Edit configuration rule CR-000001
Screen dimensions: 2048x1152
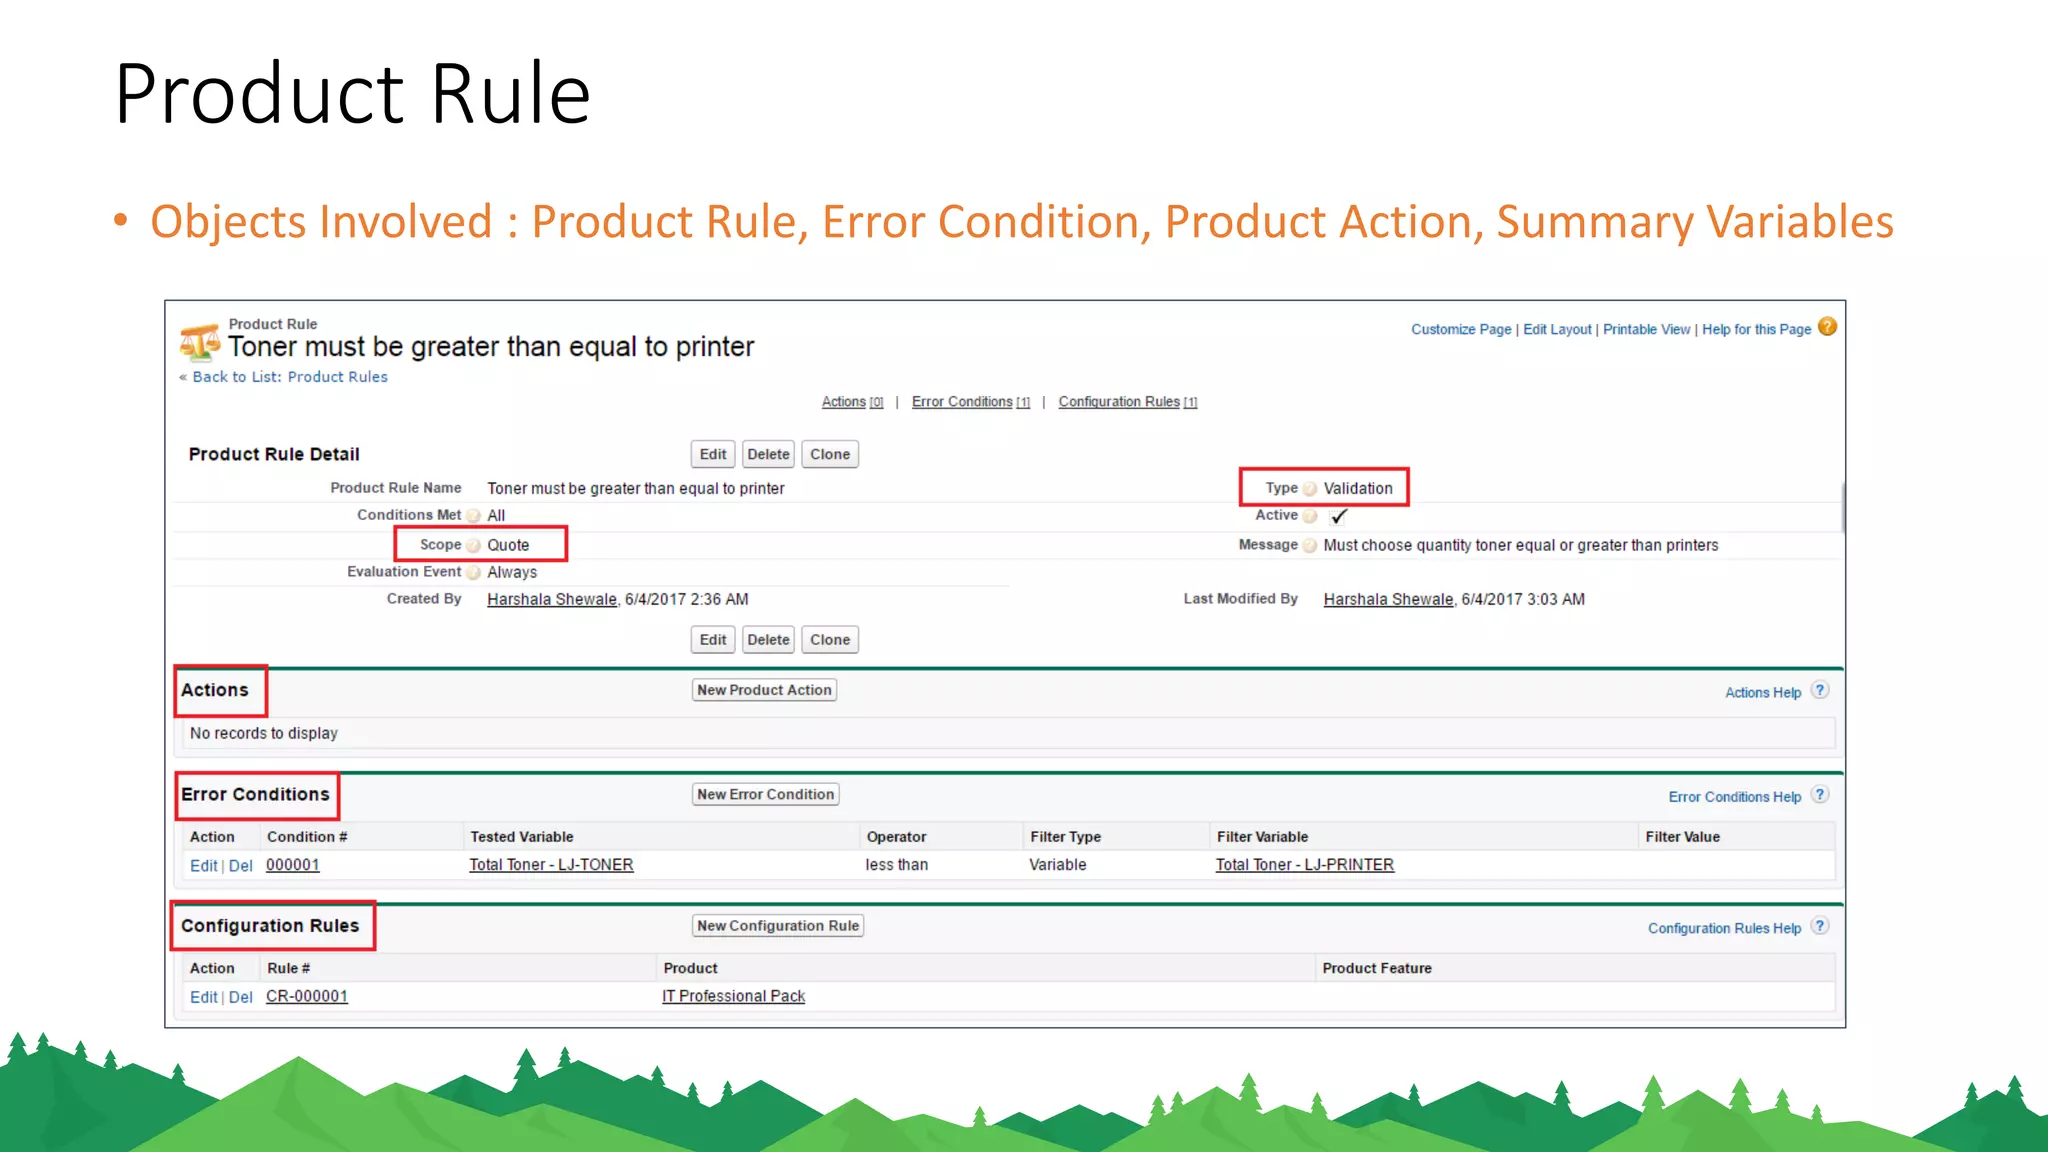(x=203, y=997)
